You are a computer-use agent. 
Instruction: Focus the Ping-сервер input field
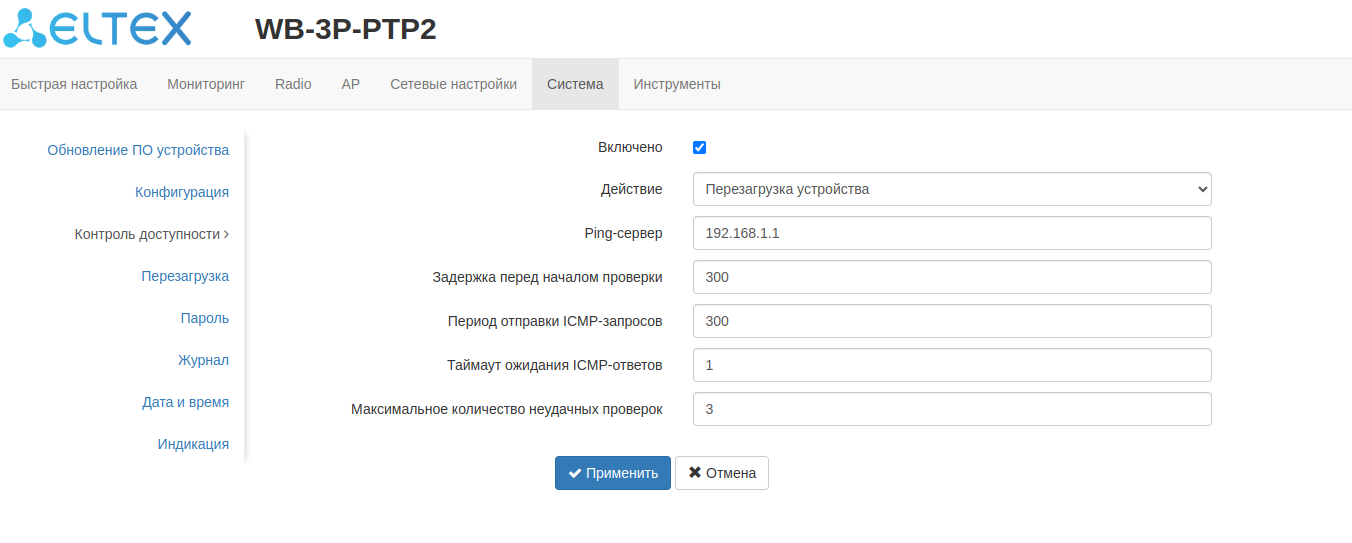(x=951, y=233)
